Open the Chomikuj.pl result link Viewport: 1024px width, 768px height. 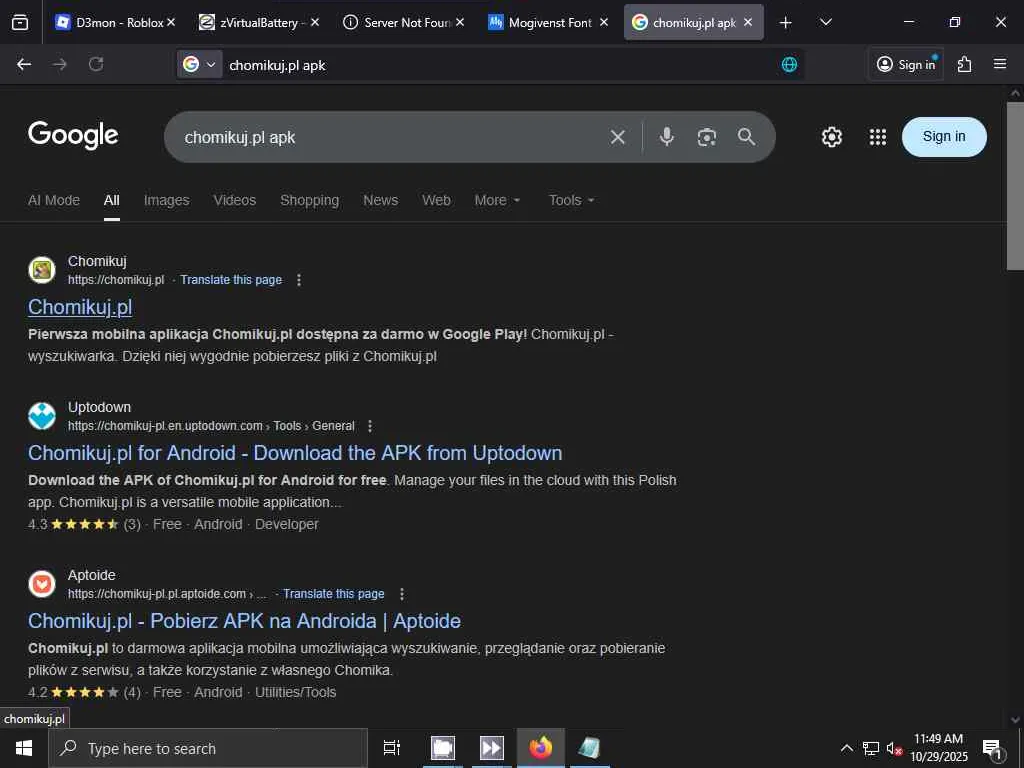(x=80, y=307)
